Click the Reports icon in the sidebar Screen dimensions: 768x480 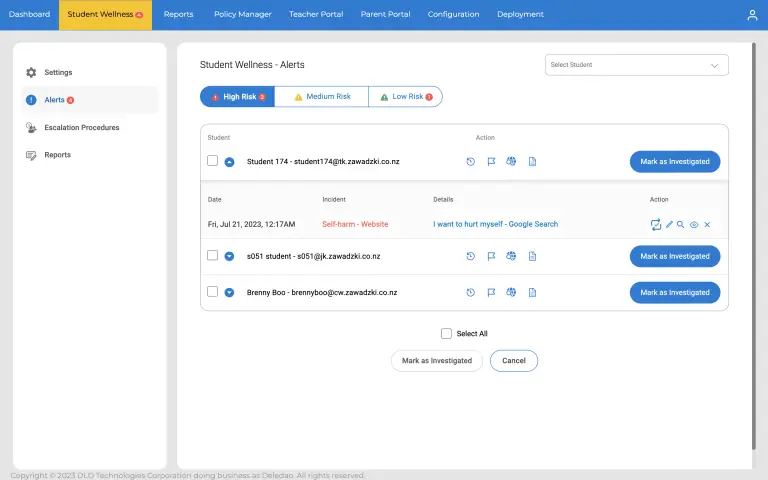tap(31, 155)
